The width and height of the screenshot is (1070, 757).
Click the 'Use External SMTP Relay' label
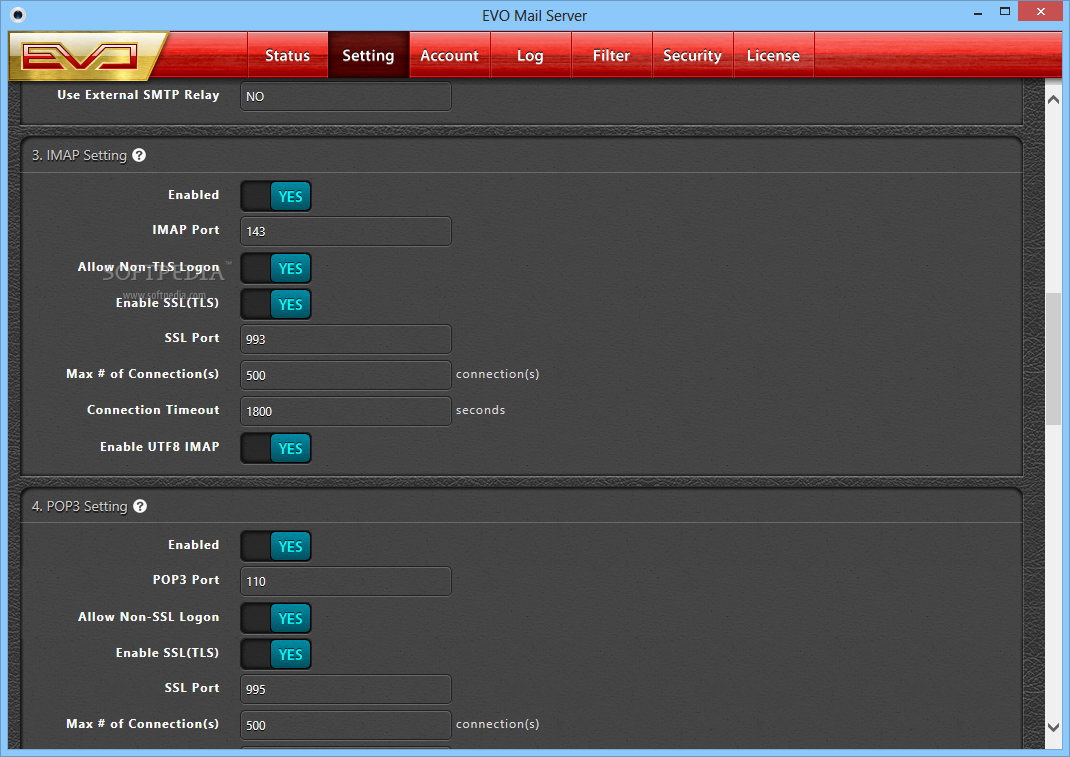click(139, 95)
